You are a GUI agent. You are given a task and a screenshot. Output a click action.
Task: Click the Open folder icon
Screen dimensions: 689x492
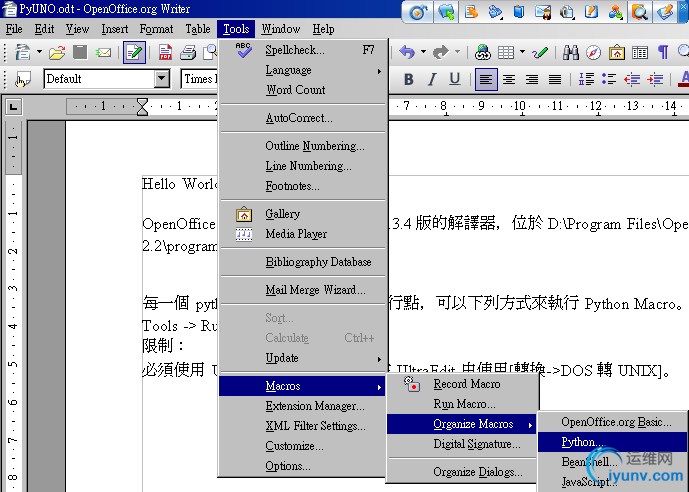pyautogui.click(x=57, y=52)
